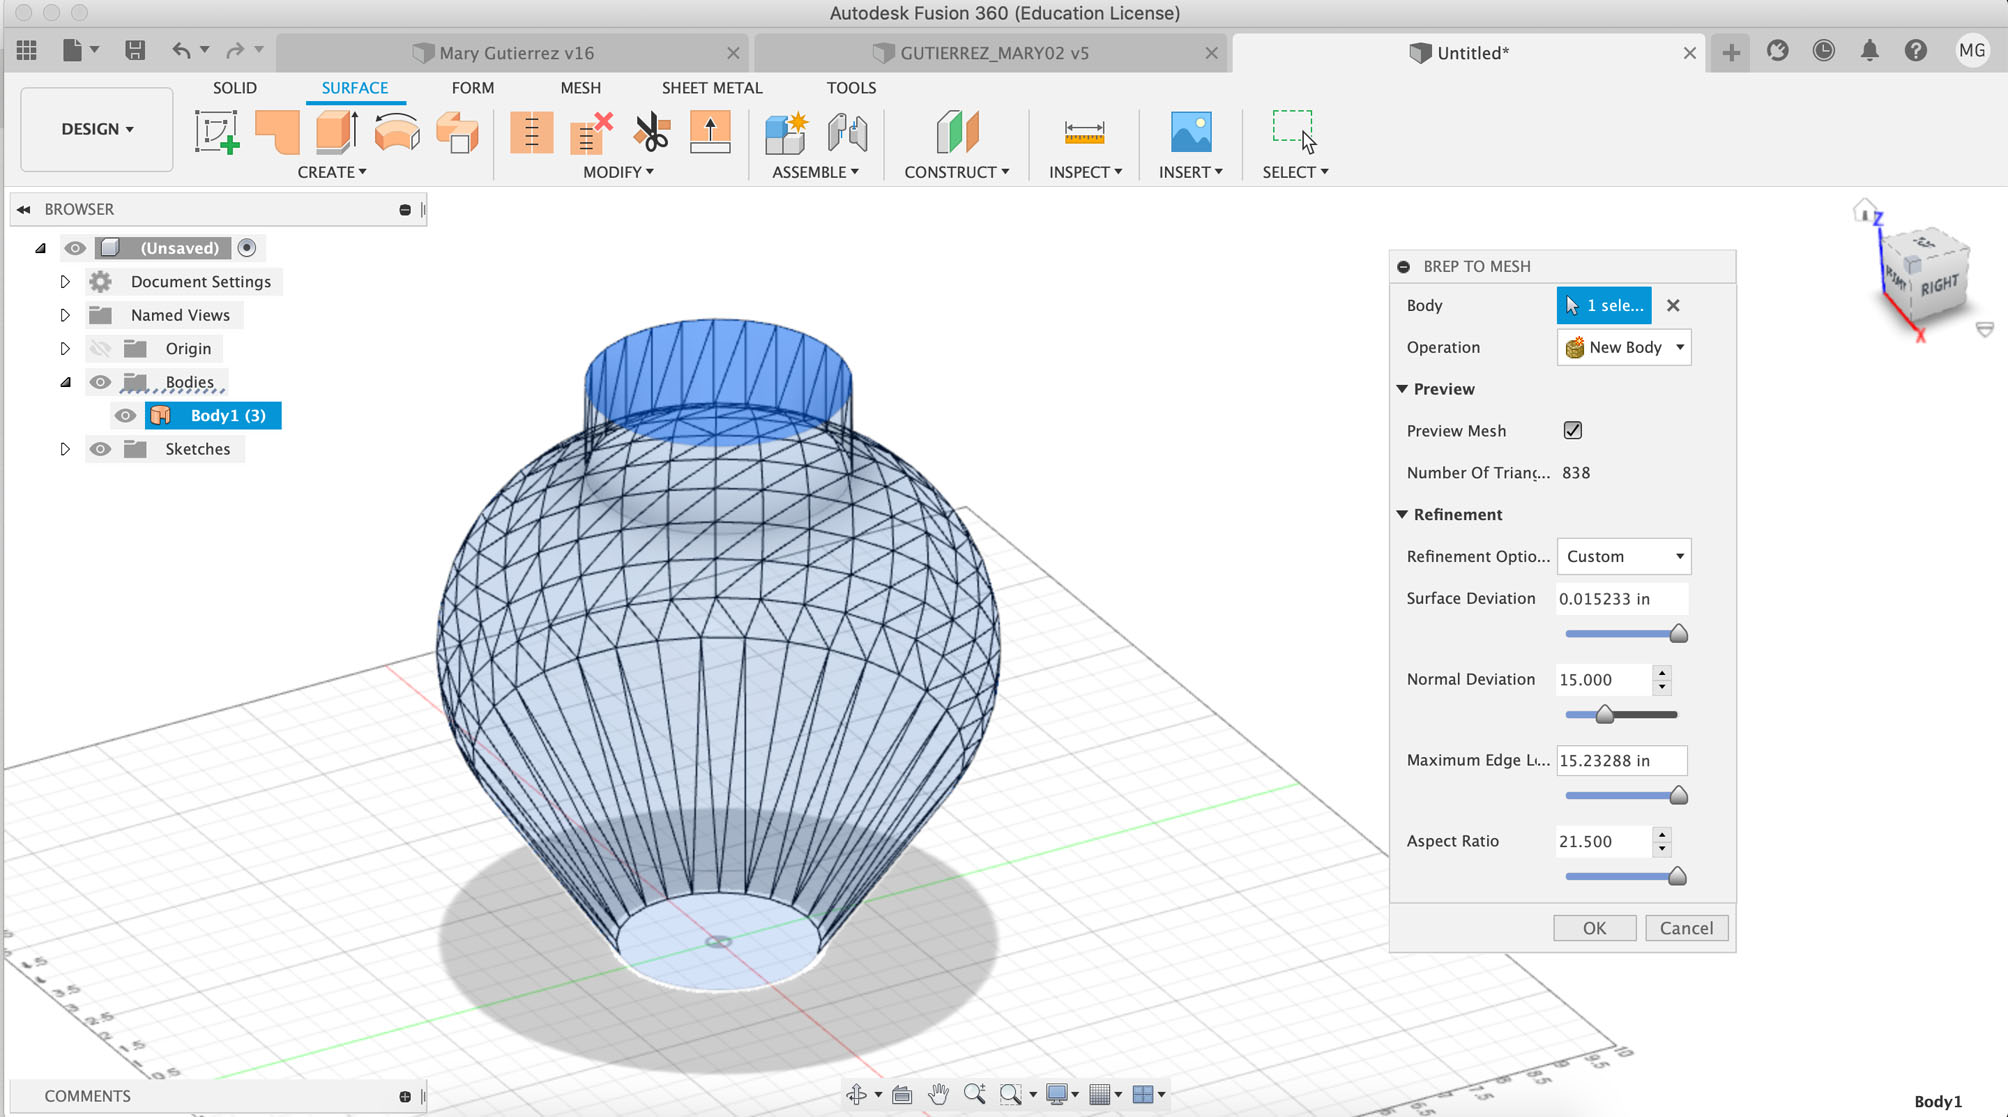Open the Operation New Body dropdown

click(1623, 347)
